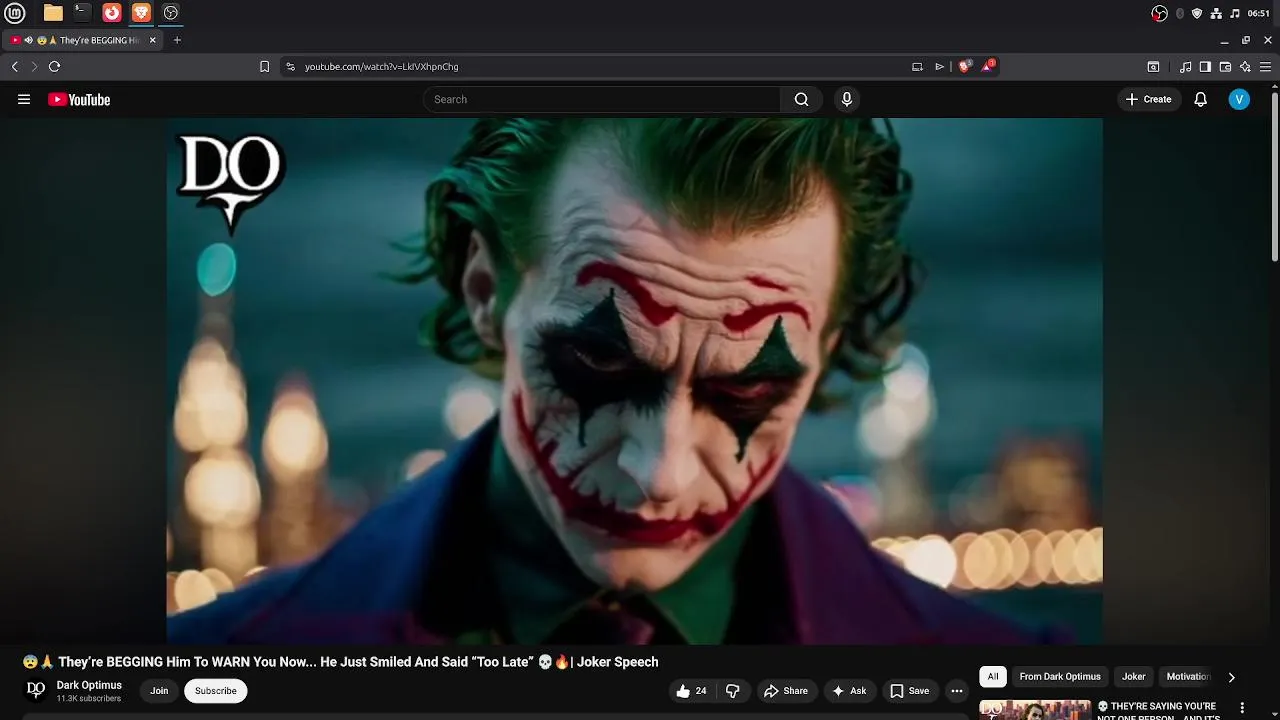This screenshot has width=1280, height=720.
Task: Start voice search with the microphone
Action: 847,99
